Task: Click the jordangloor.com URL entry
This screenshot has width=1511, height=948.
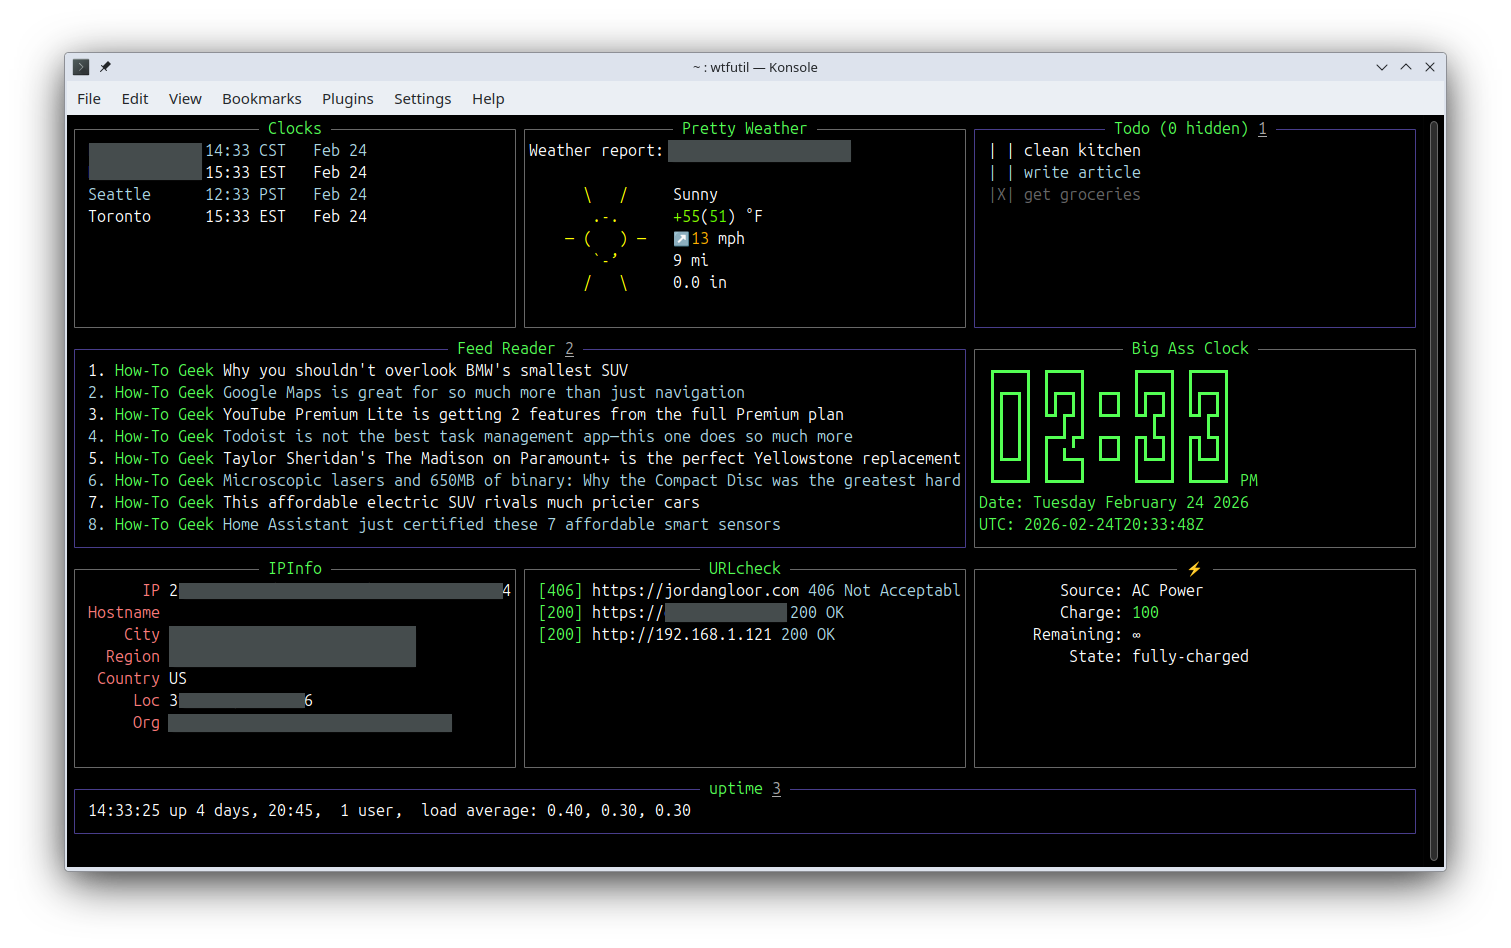Action: point(749,590)
